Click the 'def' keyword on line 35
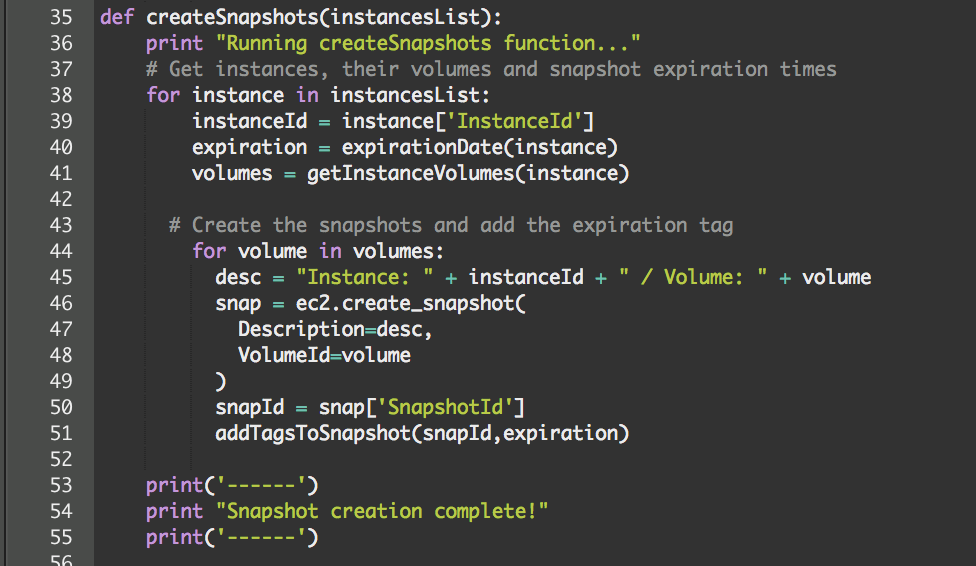The height and width of the screenshot is (566, 976). (x=117, y=17)
